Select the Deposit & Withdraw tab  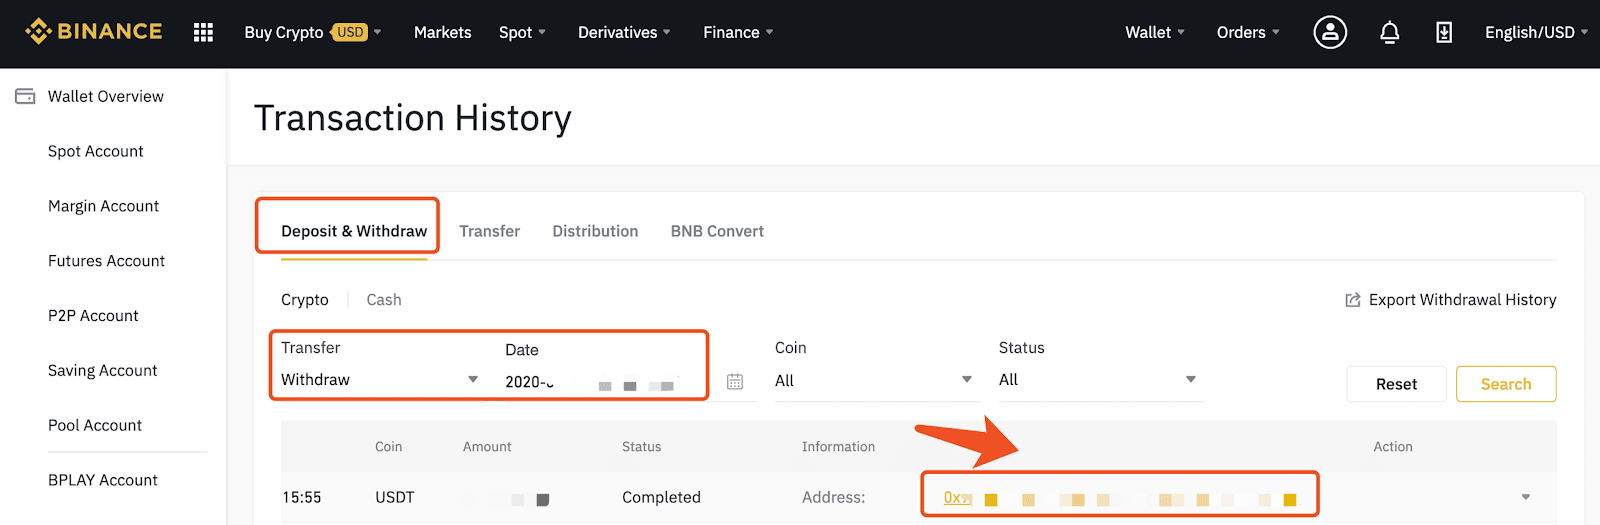click(x=354, y=231)
